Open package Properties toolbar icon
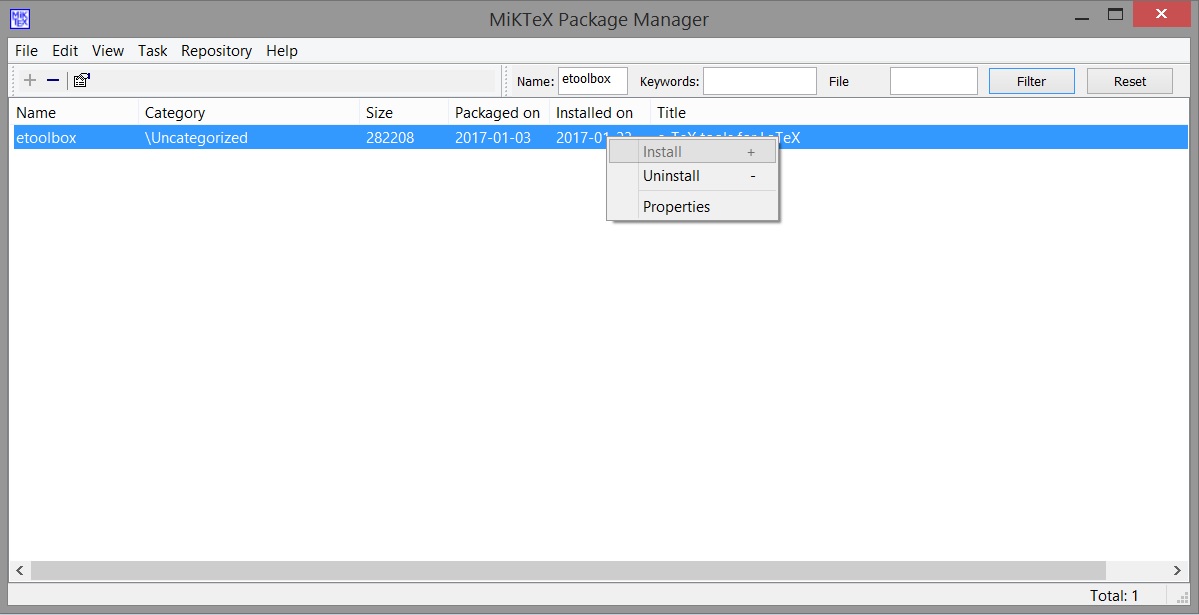 click(82, 80)
